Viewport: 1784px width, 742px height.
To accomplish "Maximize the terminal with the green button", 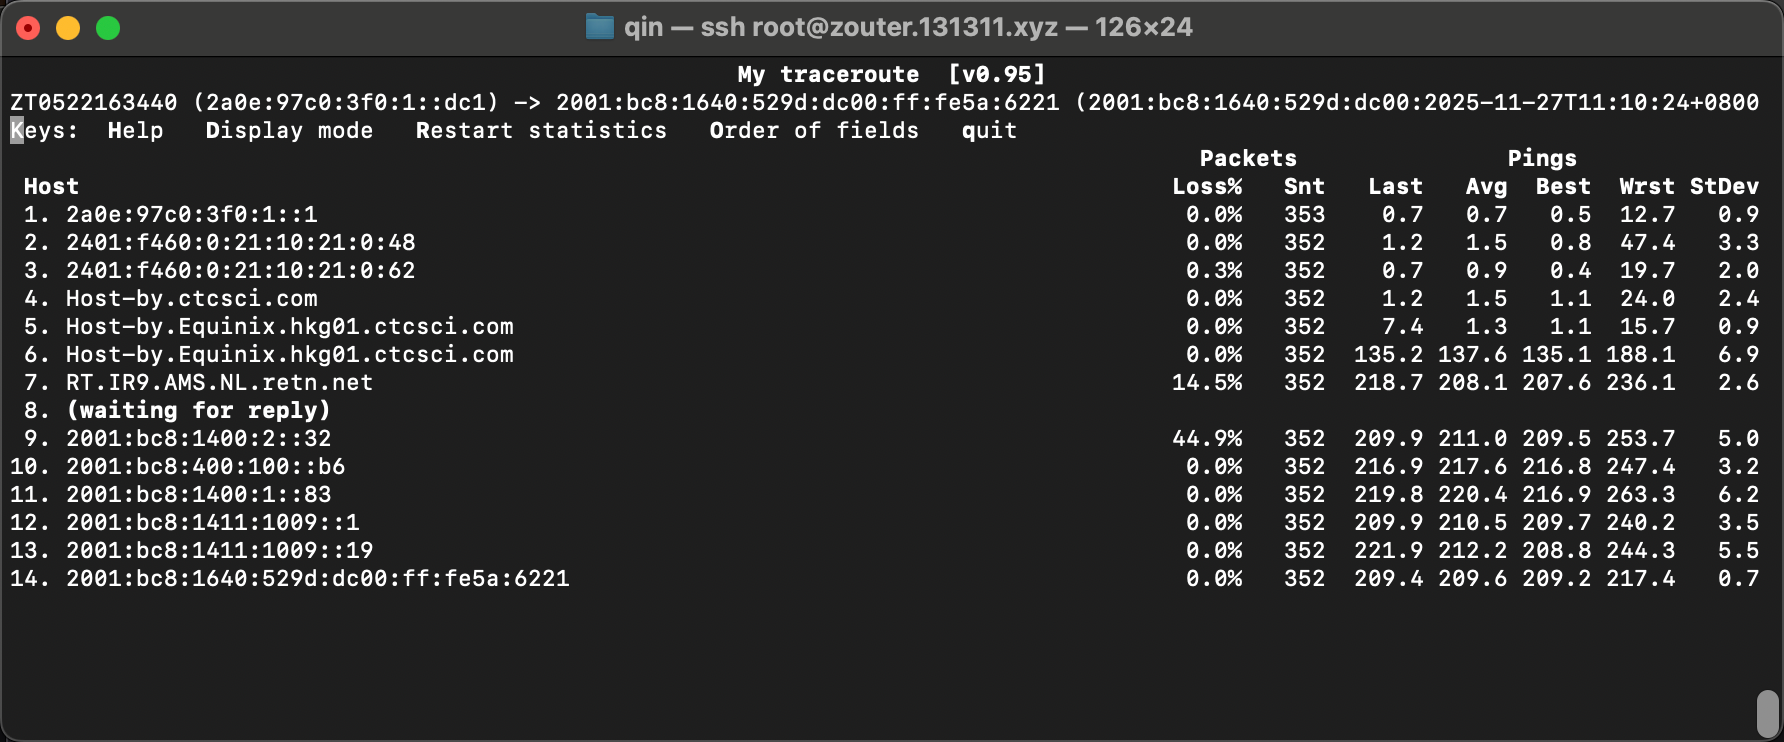I will pos(108,28).
